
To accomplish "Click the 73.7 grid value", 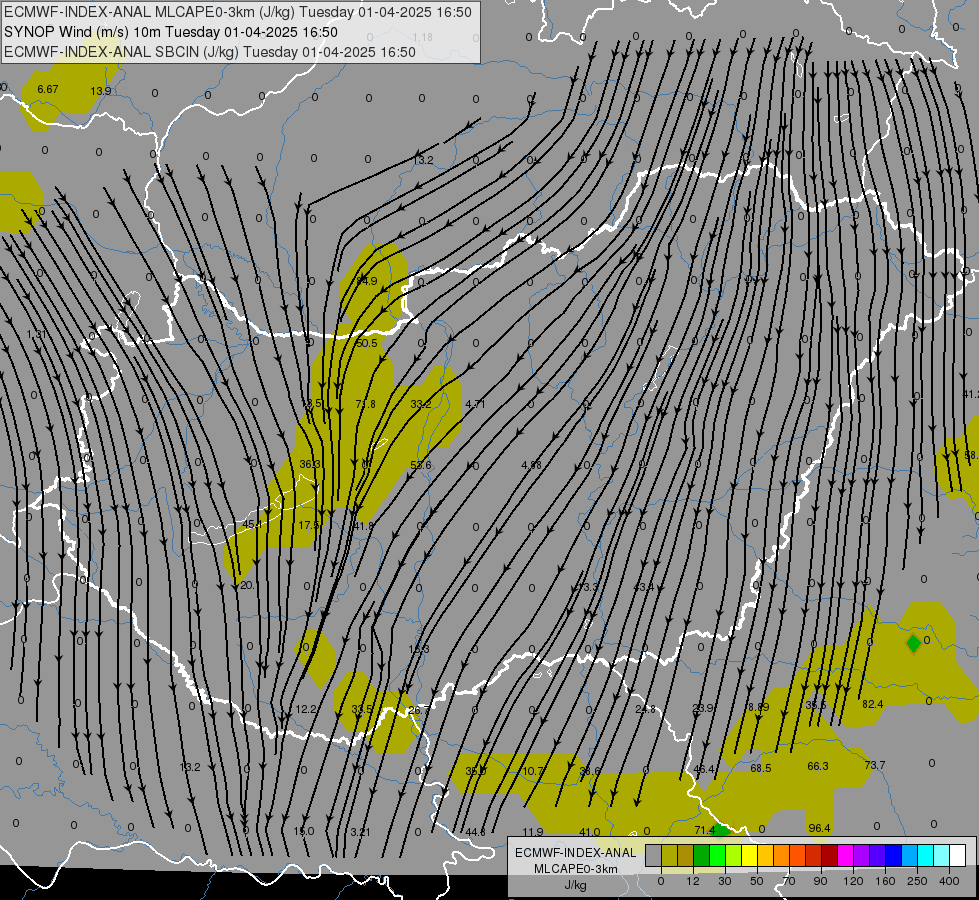I will [875, 765].
